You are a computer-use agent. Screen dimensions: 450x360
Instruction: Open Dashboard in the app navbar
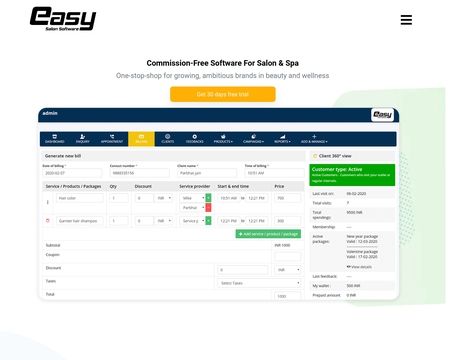[54, 139]
